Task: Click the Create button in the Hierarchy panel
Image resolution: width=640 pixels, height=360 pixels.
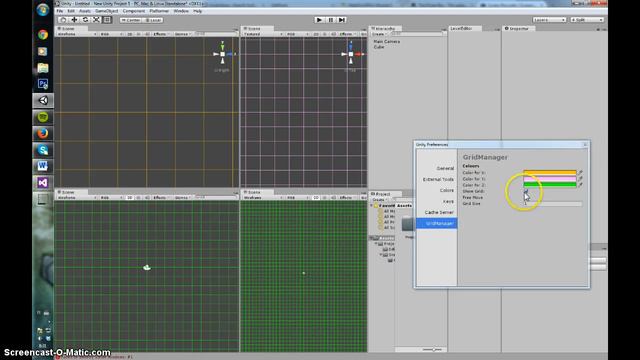Action: (379, 34)
